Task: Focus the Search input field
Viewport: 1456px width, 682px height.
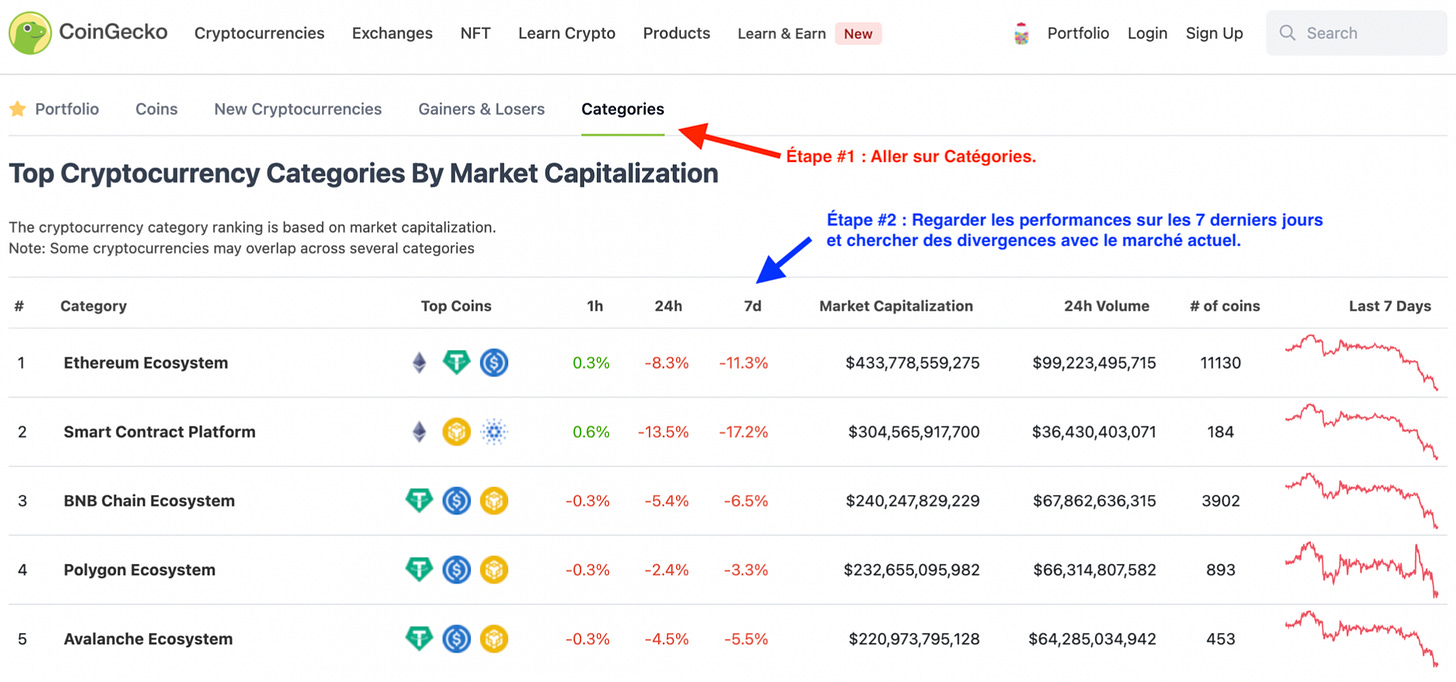Action: tap(1356, 33)
